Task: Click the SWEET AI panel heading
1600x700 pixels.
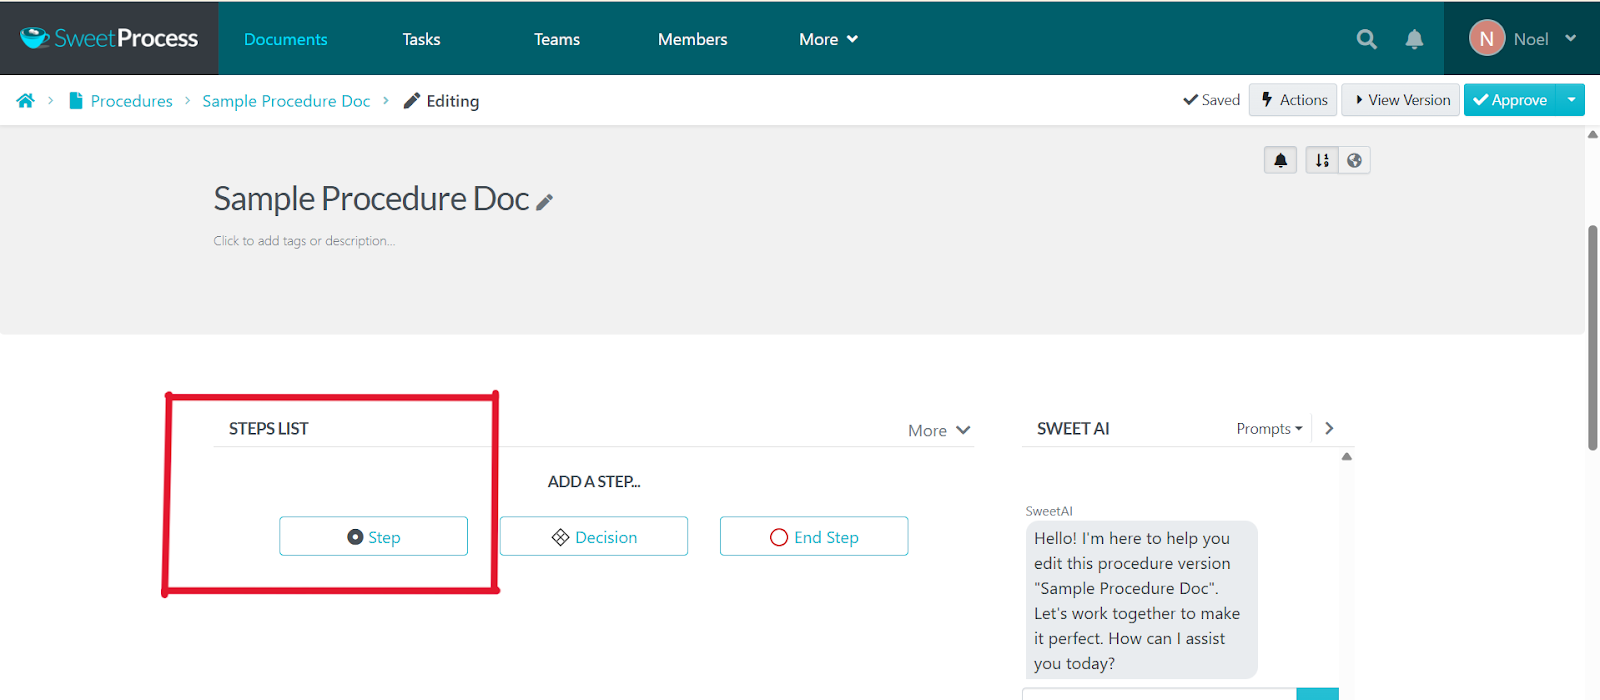Action: [x=1073, y=428]
